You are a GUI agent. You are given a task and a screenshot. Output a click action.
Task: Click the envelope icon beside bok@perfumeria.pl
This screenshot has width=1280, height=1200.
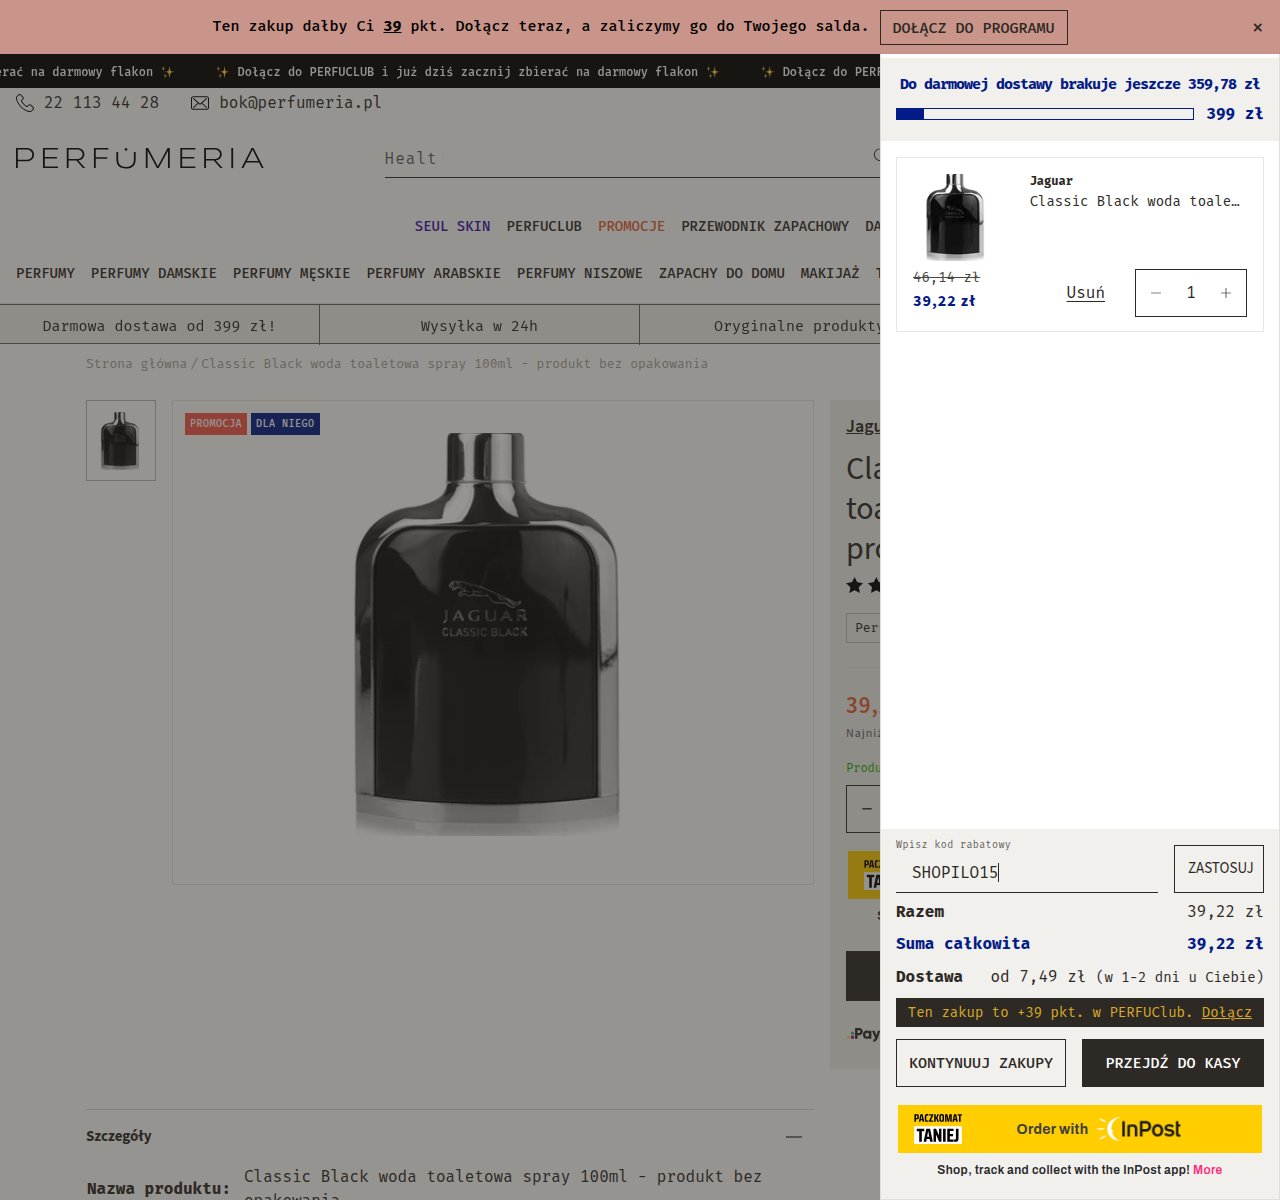click(x=200, y=103)
